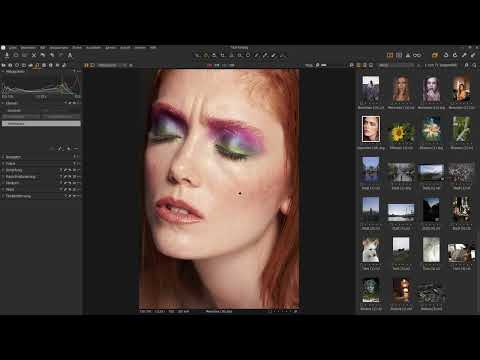Click the minus icon to delete layer

pyautogui.click(x=76, y=149)
